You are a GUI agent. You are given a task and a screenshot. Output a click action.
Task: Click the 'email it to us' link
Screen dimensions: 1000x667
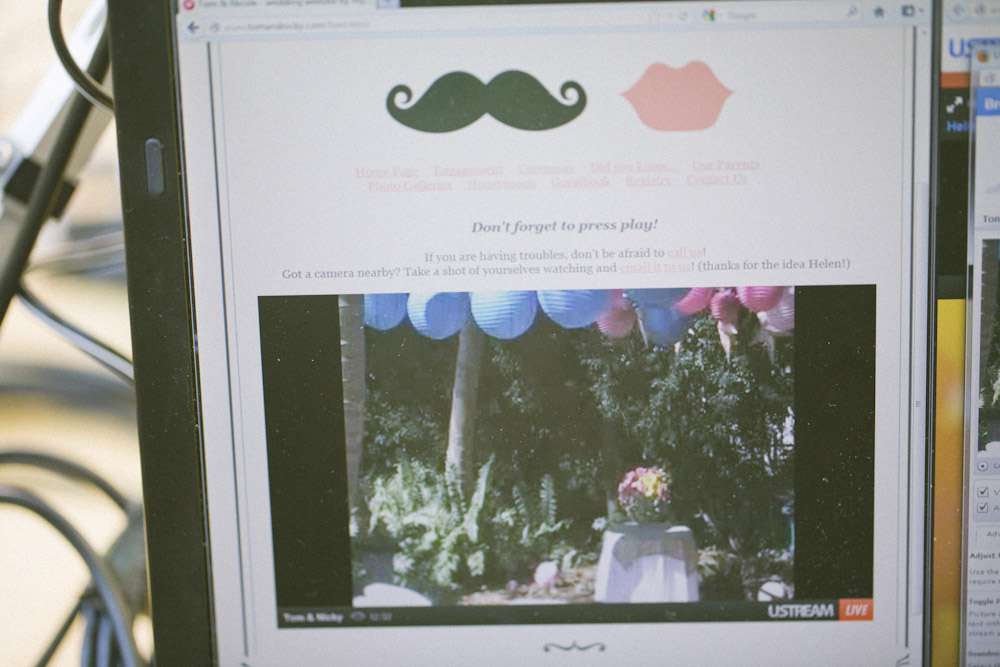click(656, 267)
